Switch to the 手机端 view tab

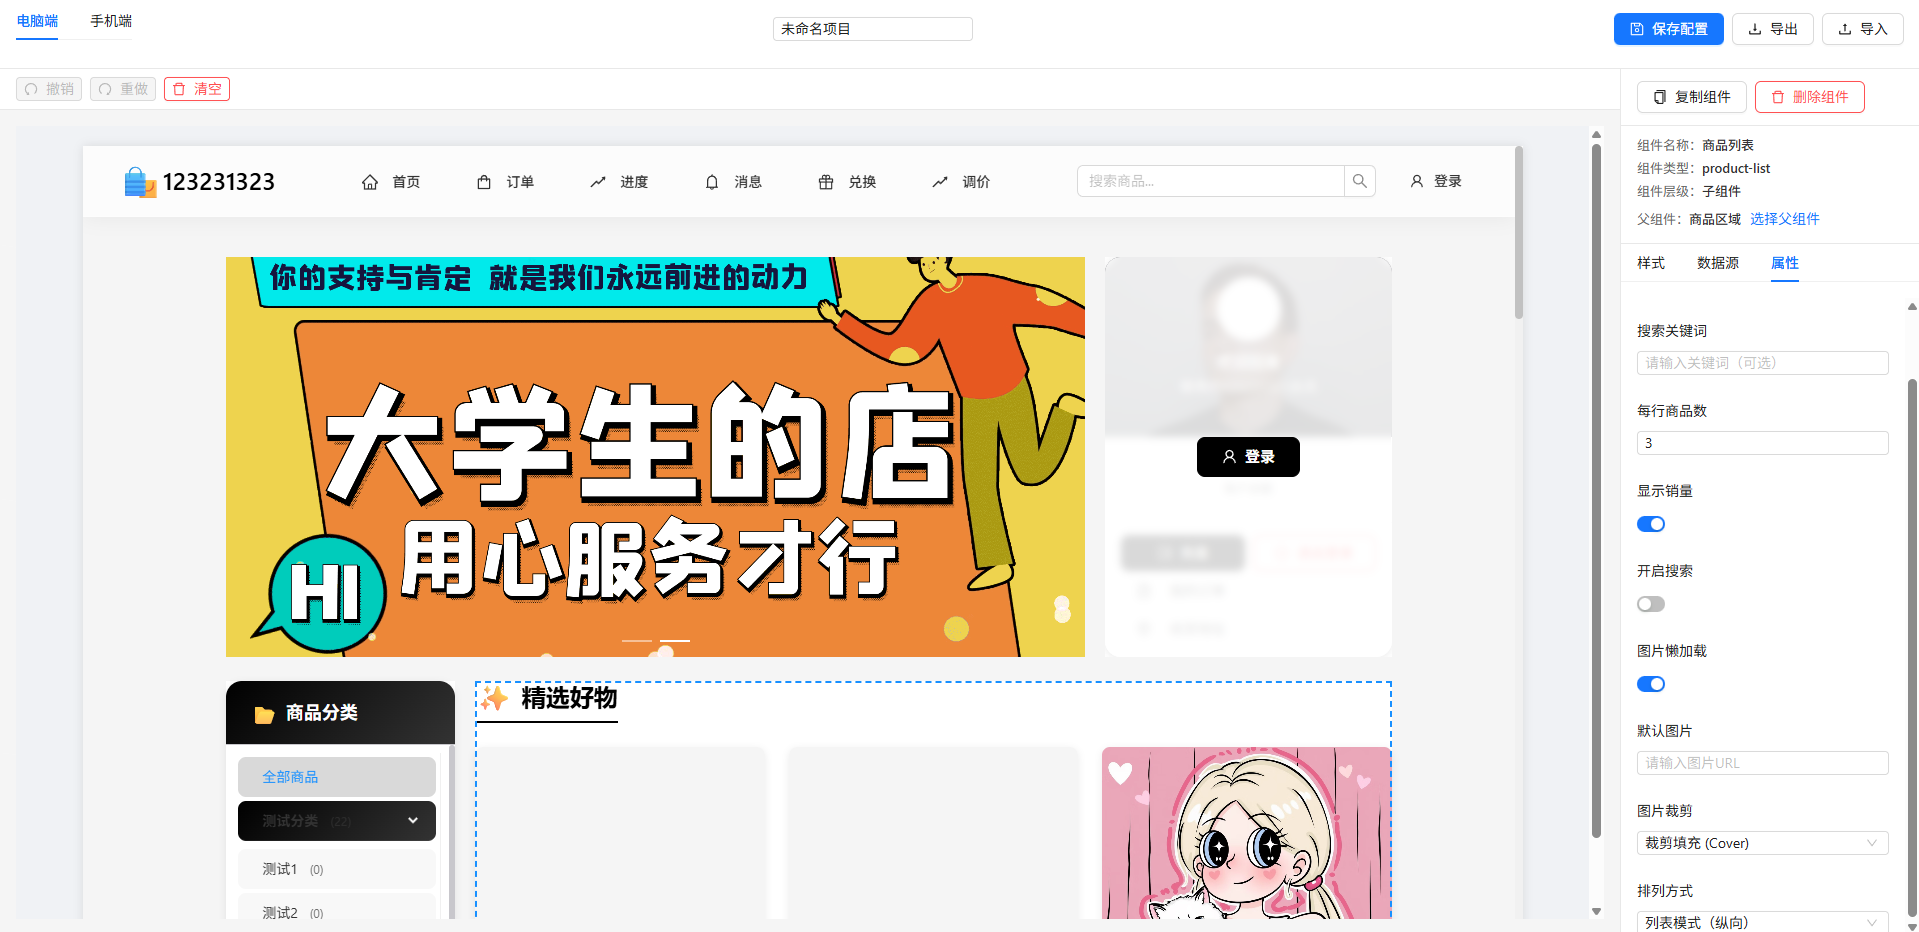[111, 21]
